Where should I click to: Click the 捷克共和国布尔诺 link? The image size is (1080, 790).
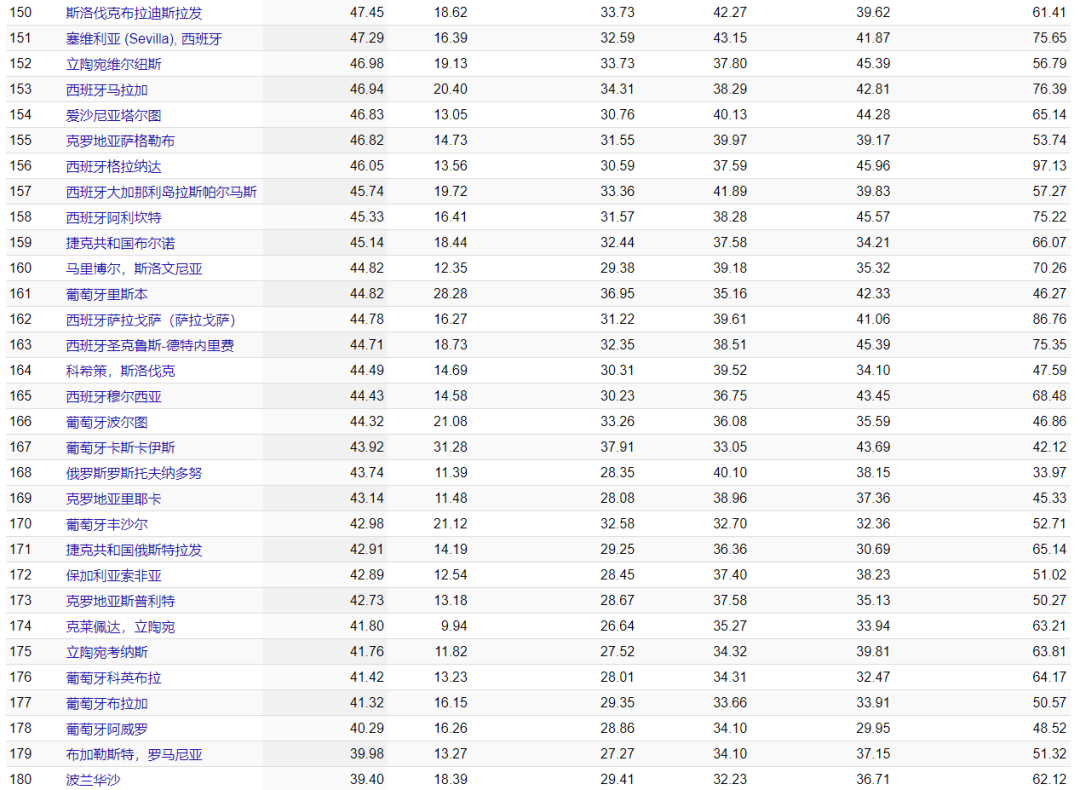[121, 243]
